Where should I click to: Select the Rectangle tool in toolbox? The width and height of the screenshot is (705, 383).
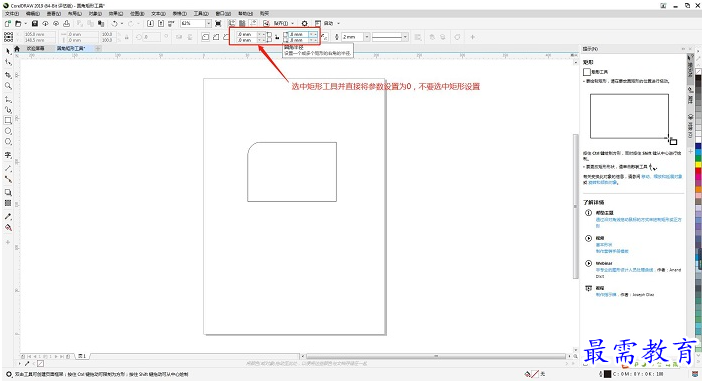point(8,120)
